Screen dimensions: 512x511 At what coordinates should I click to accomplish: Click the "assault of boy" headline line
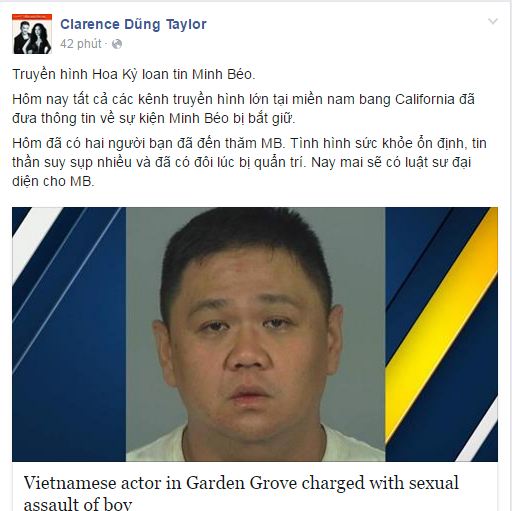(x=78, y=503)
